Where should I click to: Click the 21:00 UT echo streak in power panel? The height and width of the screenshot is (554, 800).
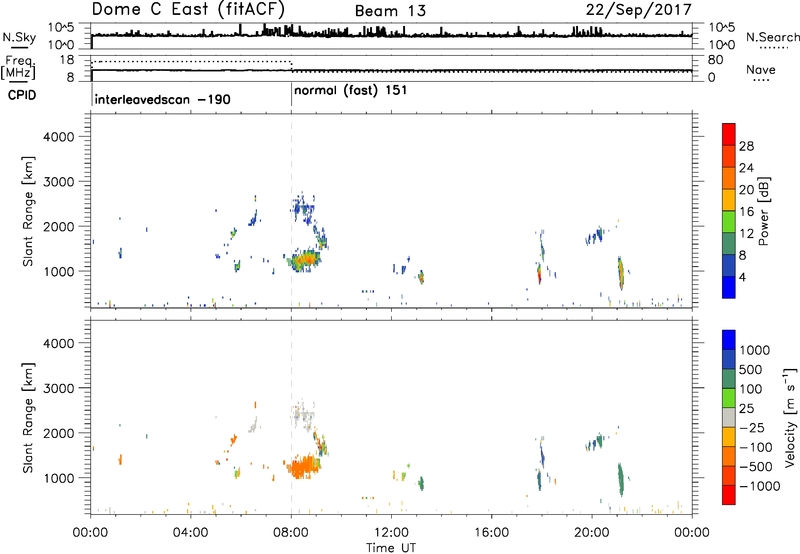pyautogui.click(x=621, y=273)
